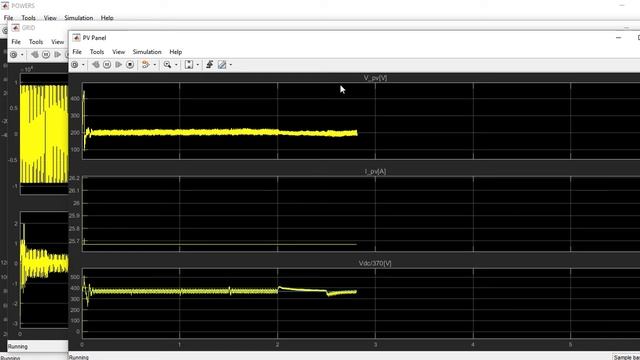Click the PV Panel window title

pos(94,38)
